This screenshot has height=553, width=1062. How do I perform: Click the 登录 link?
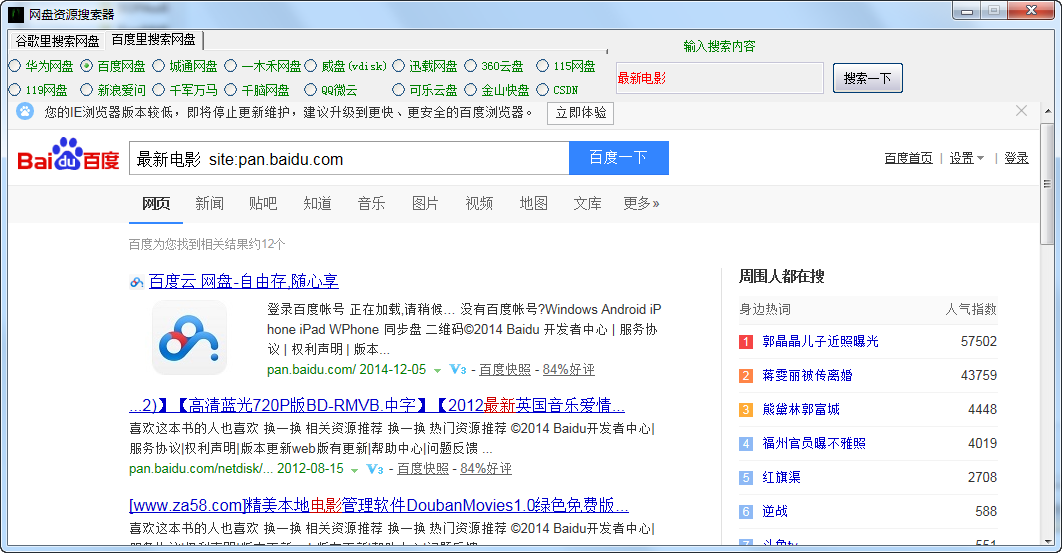coord(1016,158)
